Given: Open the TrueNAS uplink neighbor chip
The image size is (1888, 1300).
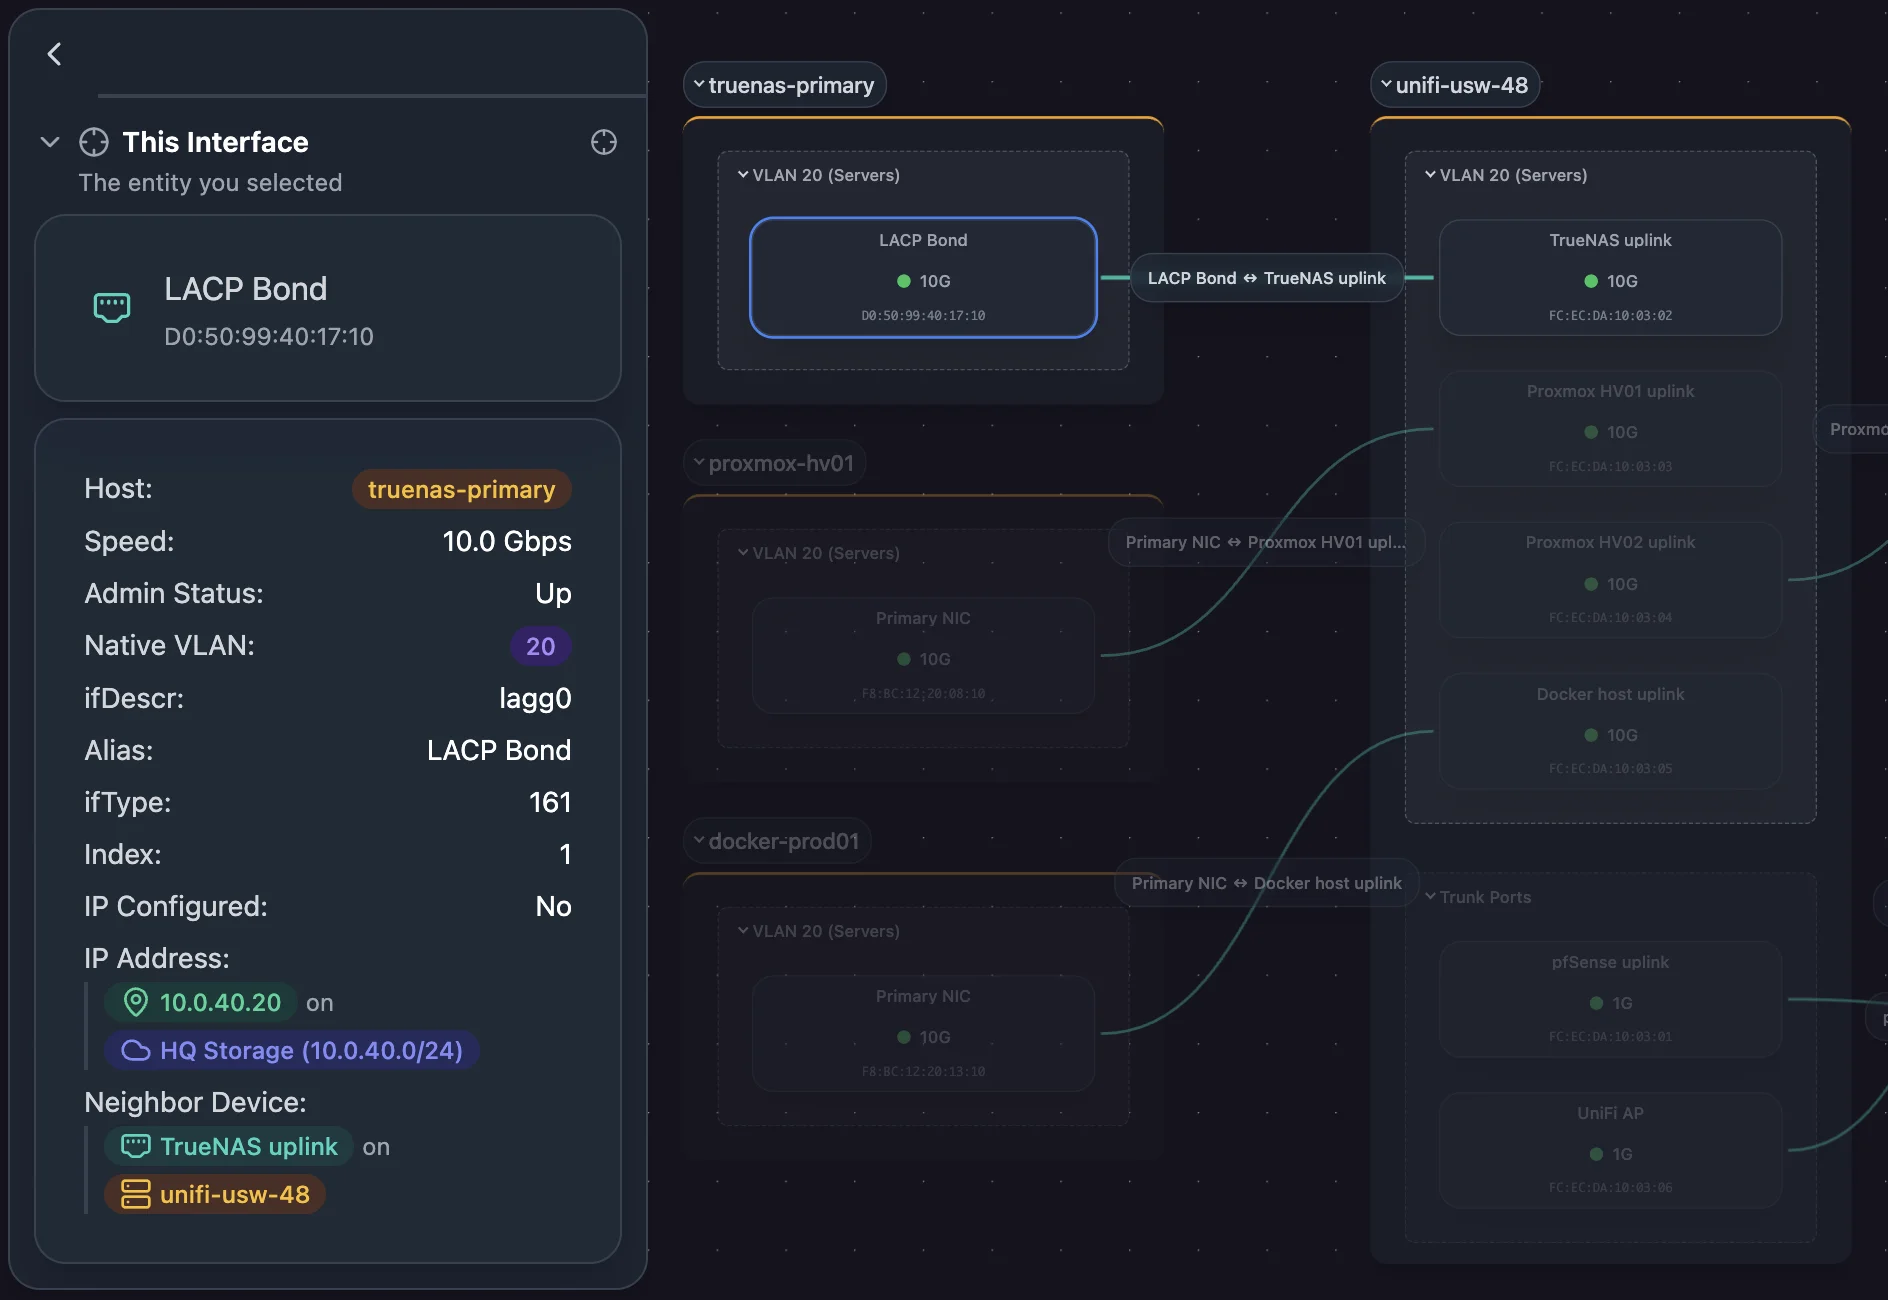Looking at the screenshot, I should [x=229, y=1146].
